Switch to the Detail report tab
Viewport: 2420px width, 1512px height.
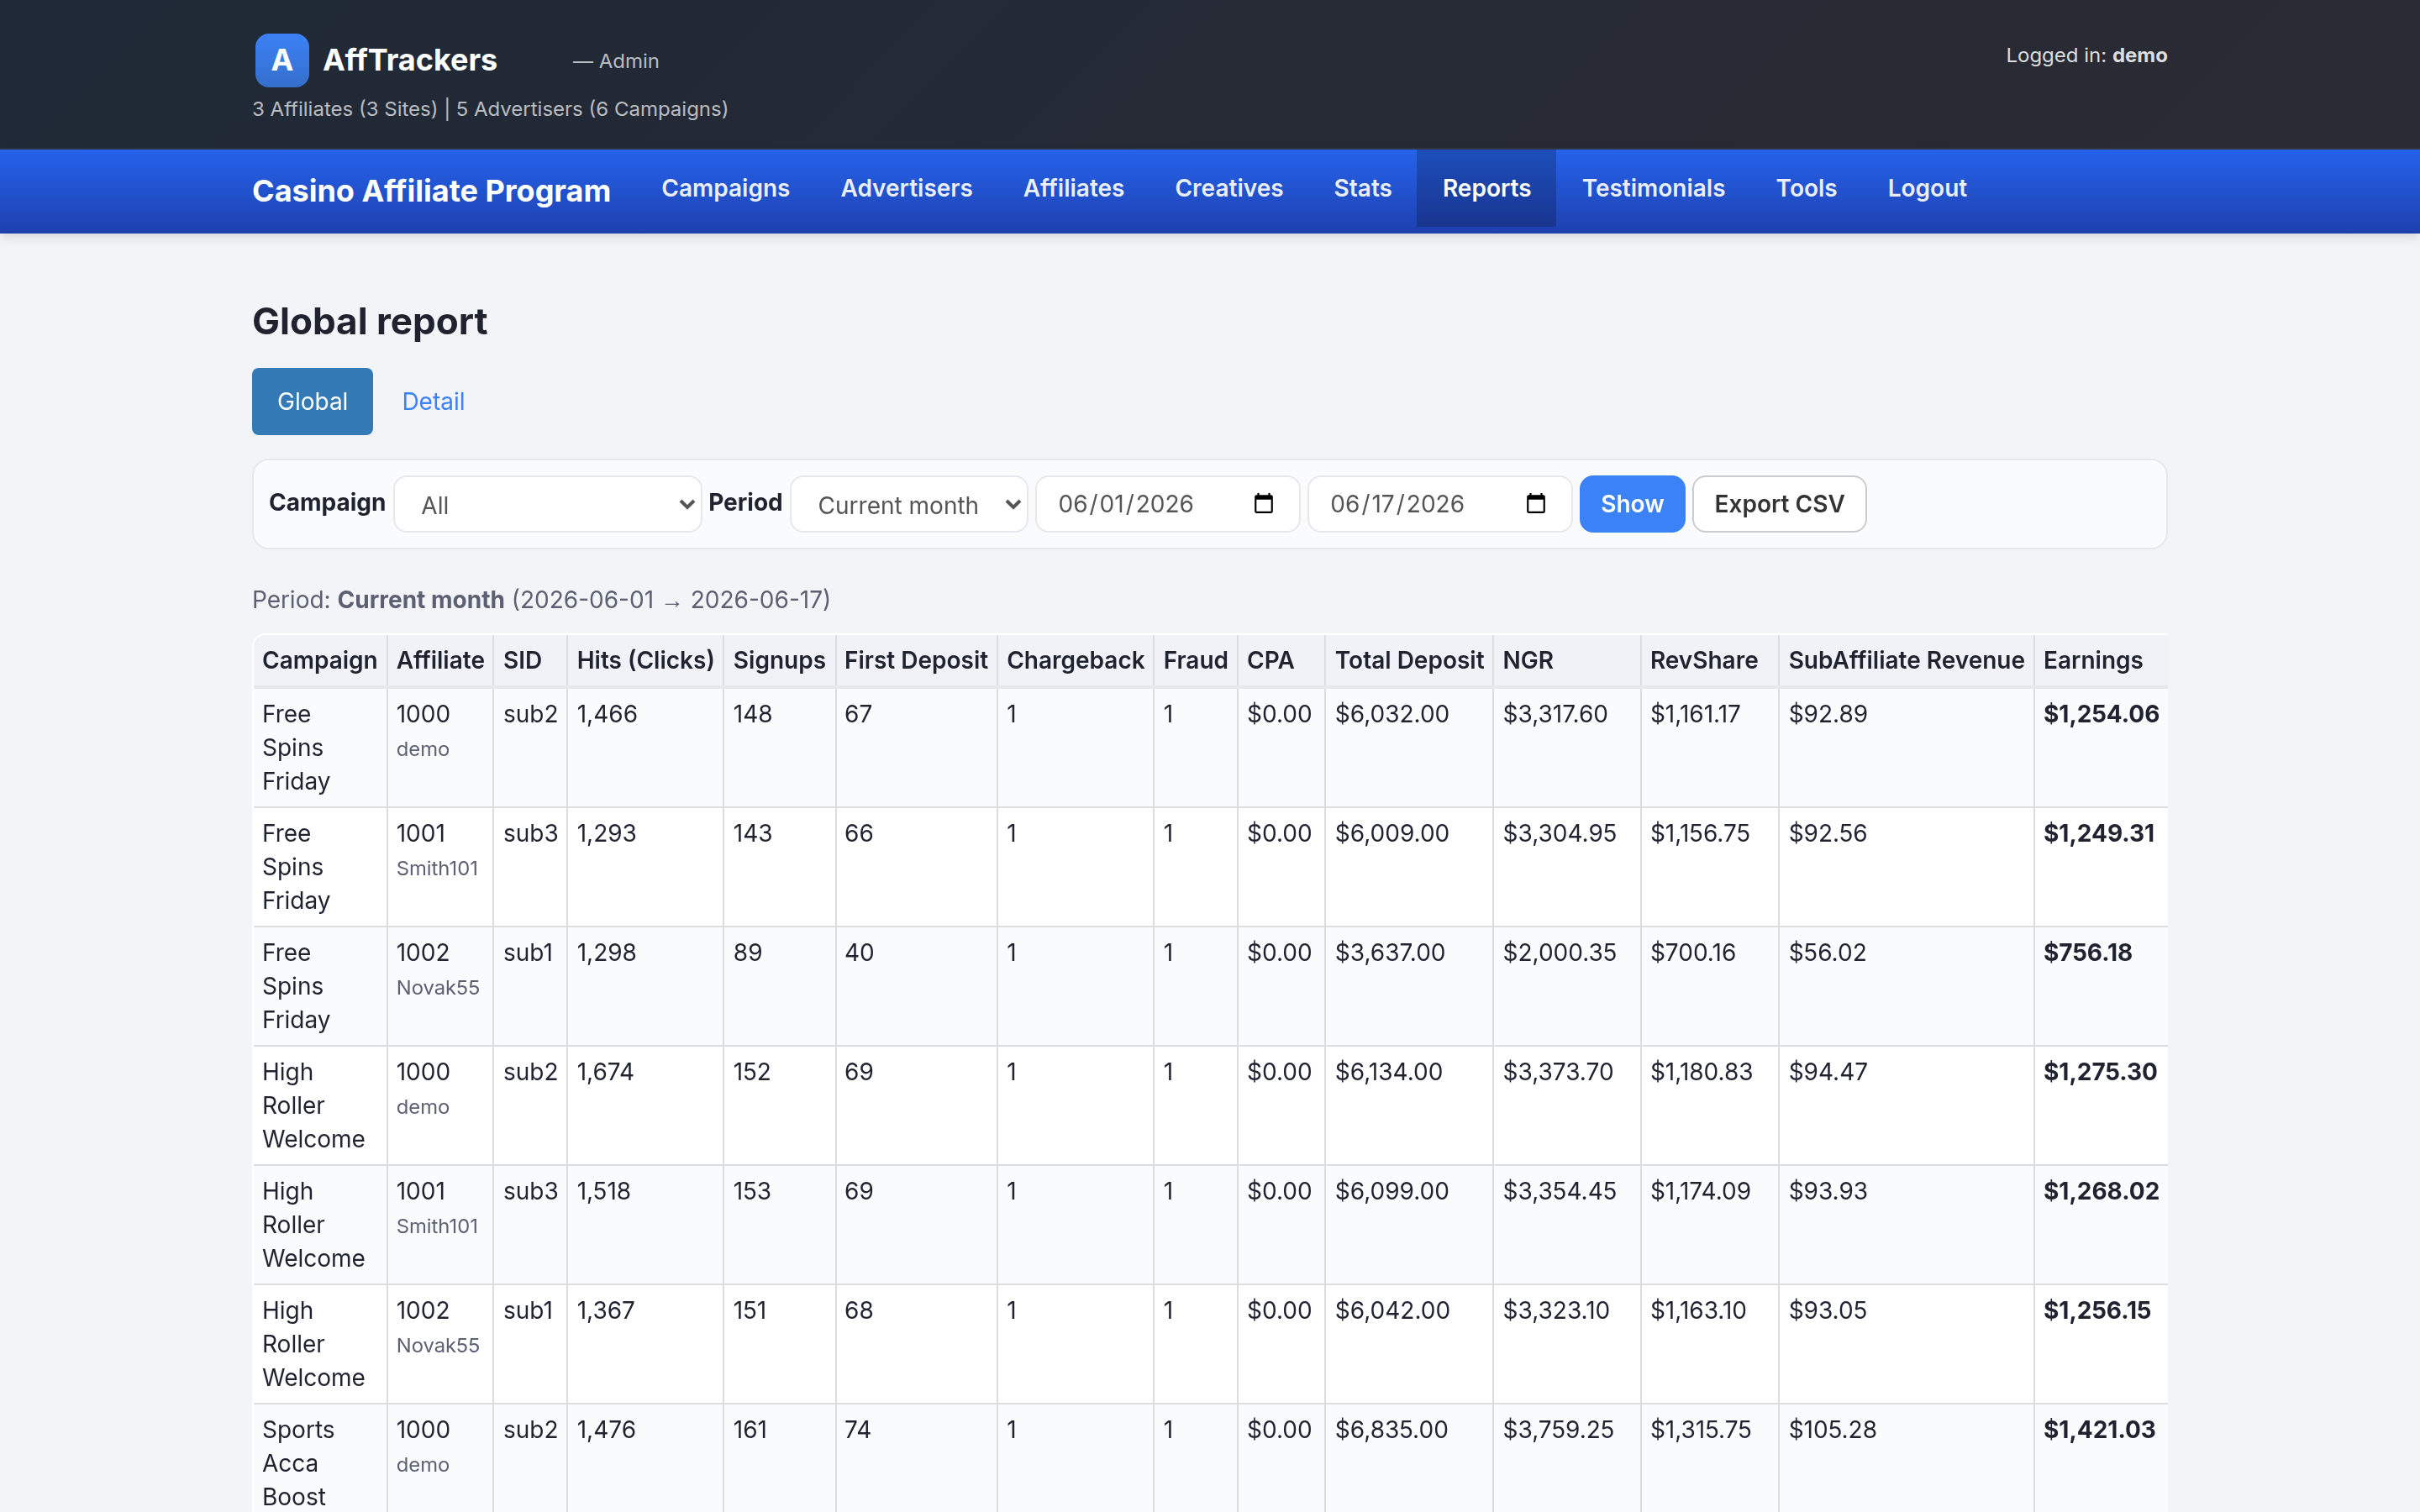coord(433,401)
